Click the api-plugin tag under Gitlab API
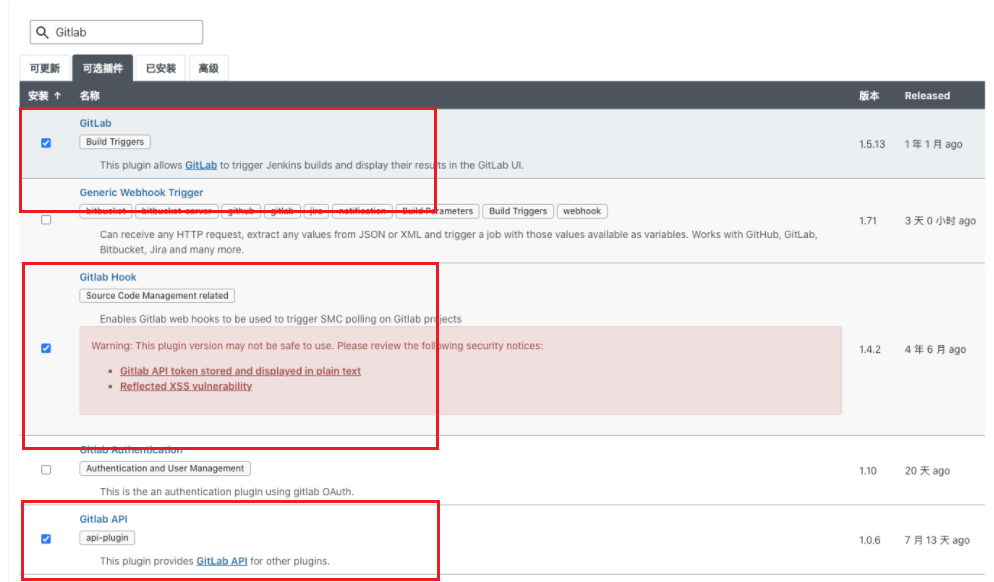Image resolution: width=994 pixels, height=582 pixels. point(107,537)
